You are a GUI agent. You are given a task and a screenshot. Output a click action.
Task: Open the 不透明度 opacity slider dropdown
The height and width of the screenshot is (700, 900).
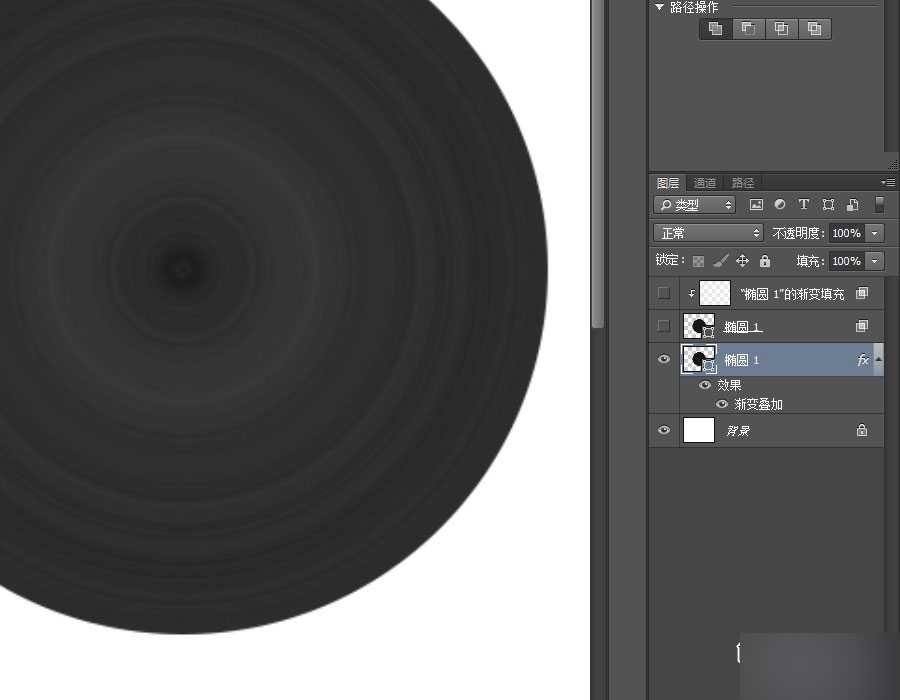point(875,233)
